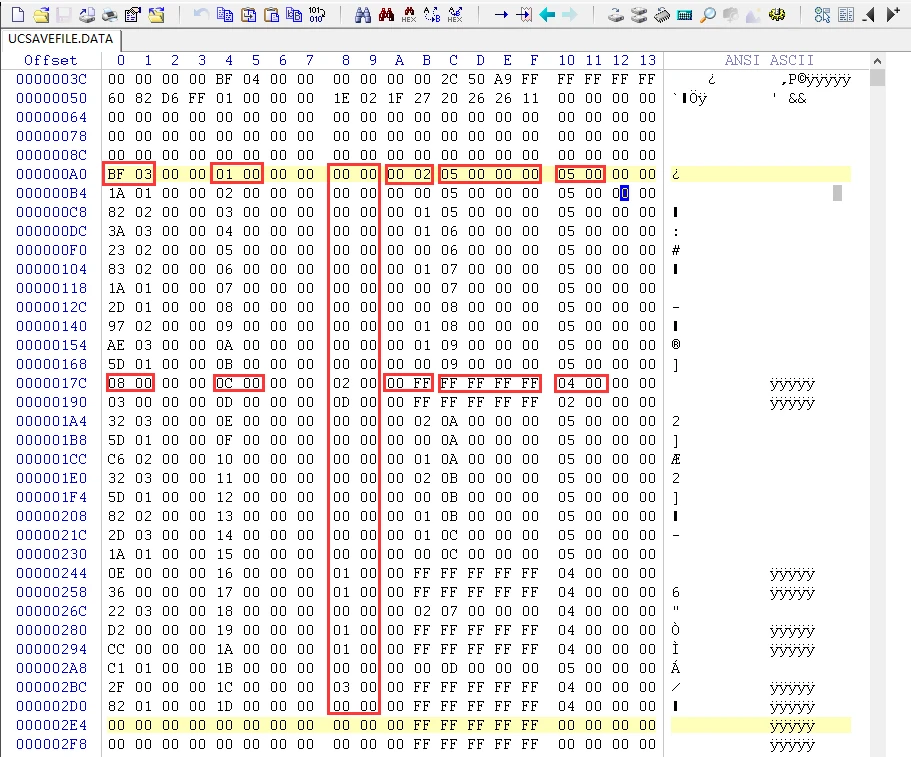Screen dimensions: 911x757
Task: Click ASCII text of row 0000003C
Action: click(779, 79)
